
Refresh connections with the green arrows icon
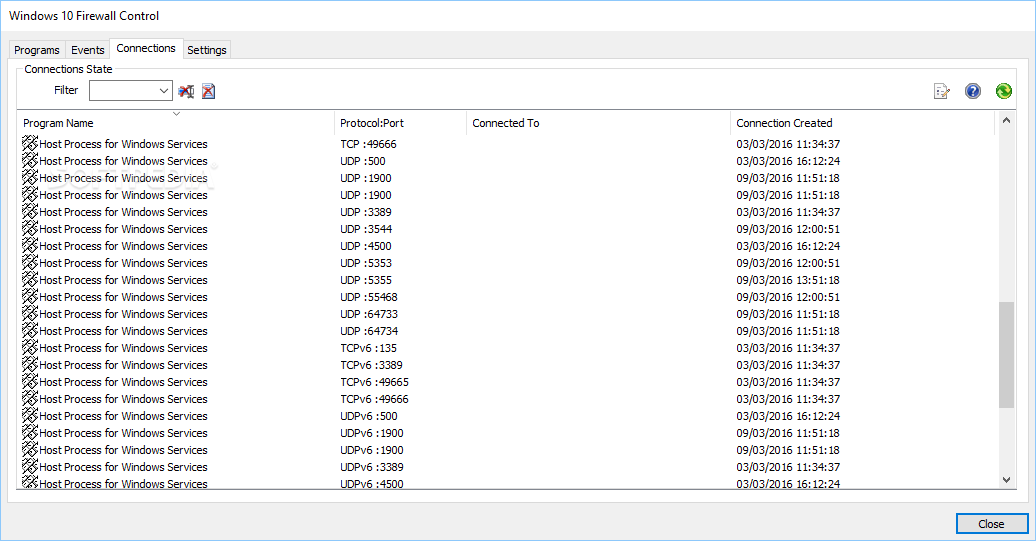(x=1004, y=91)
